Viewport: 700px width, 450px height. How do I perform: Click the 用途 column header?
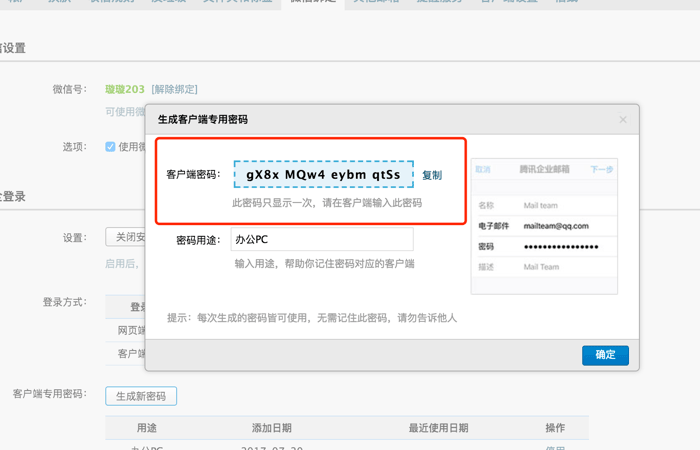pos(146,428)
